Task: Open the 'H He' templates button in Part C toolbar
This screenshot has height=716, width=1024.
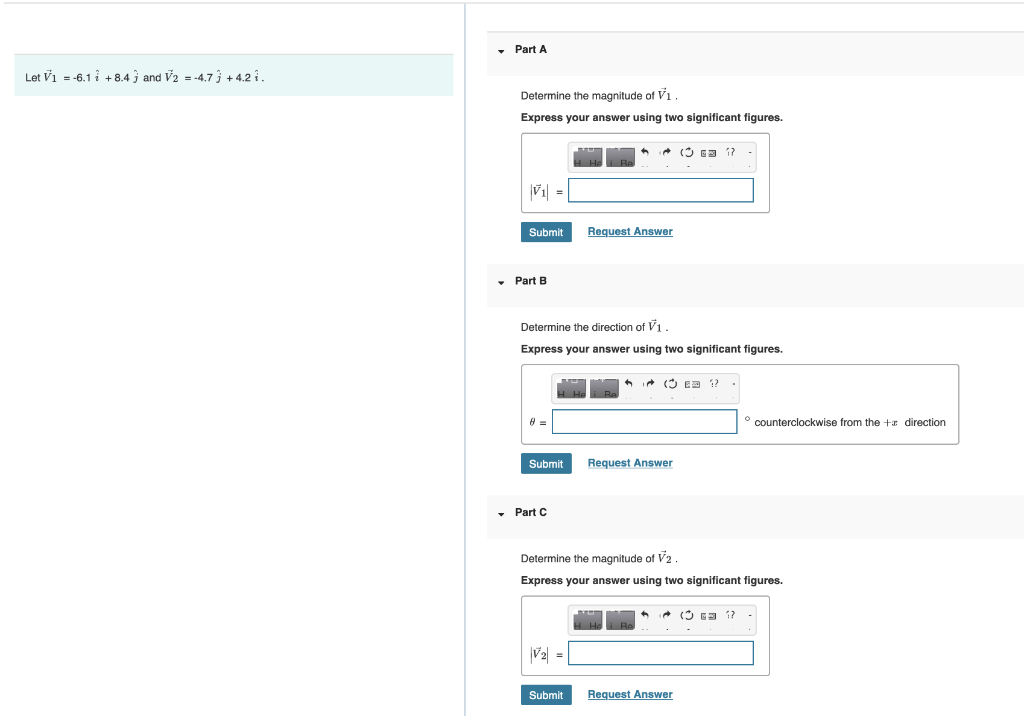Action: pyautogui.click(x=587, y=620)
